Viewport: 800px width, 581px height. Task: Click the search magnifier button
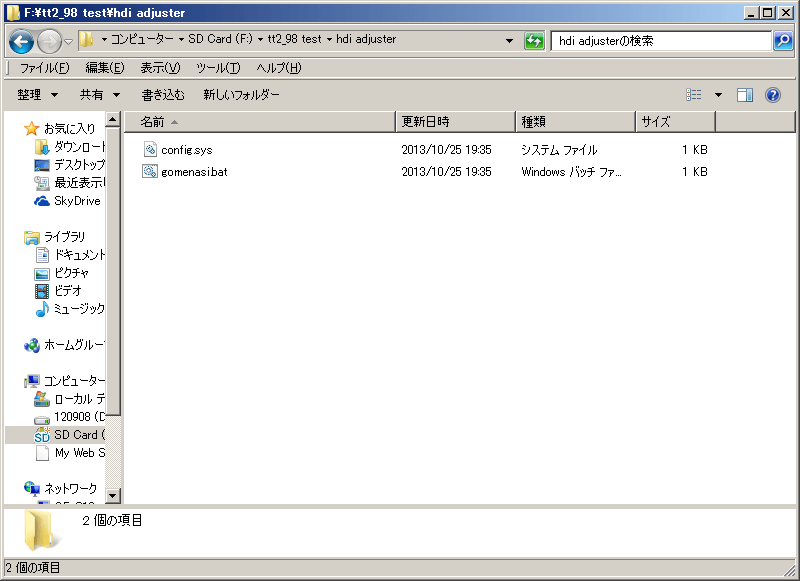(783, 41)
